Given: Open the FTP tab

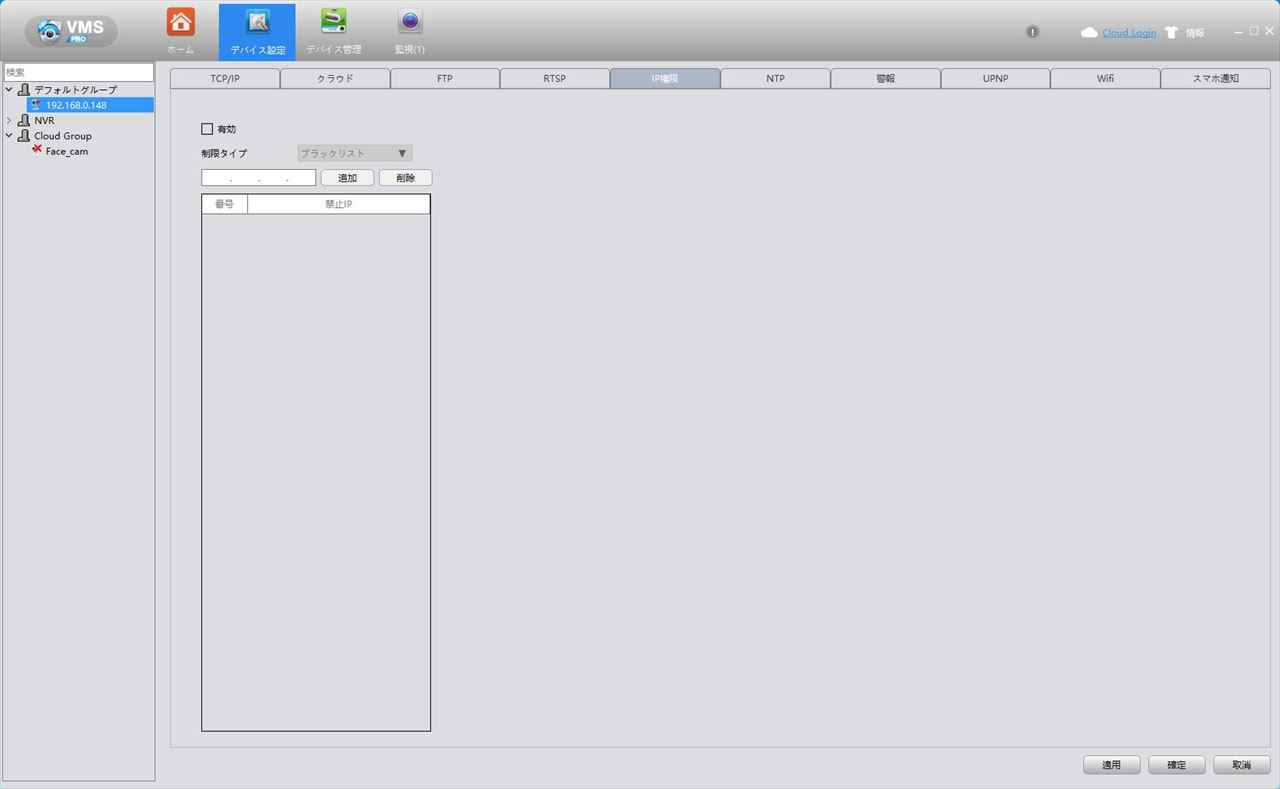Looking at the screenshot, I should click(445, 78).
